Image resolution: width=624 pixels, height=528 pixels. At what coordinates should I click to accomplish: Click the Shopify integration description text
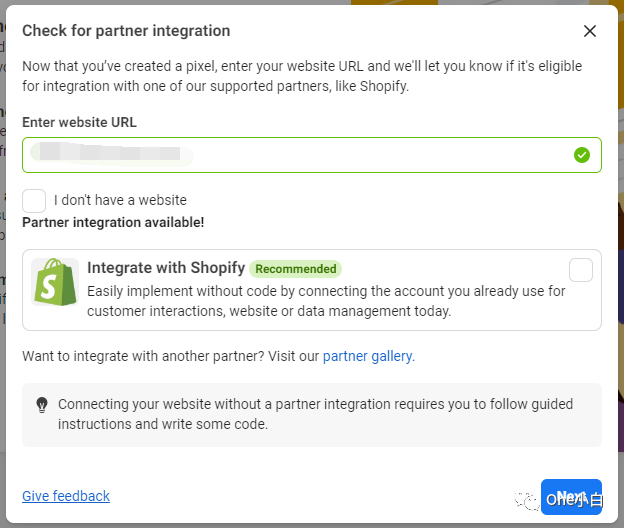(326, 301)
